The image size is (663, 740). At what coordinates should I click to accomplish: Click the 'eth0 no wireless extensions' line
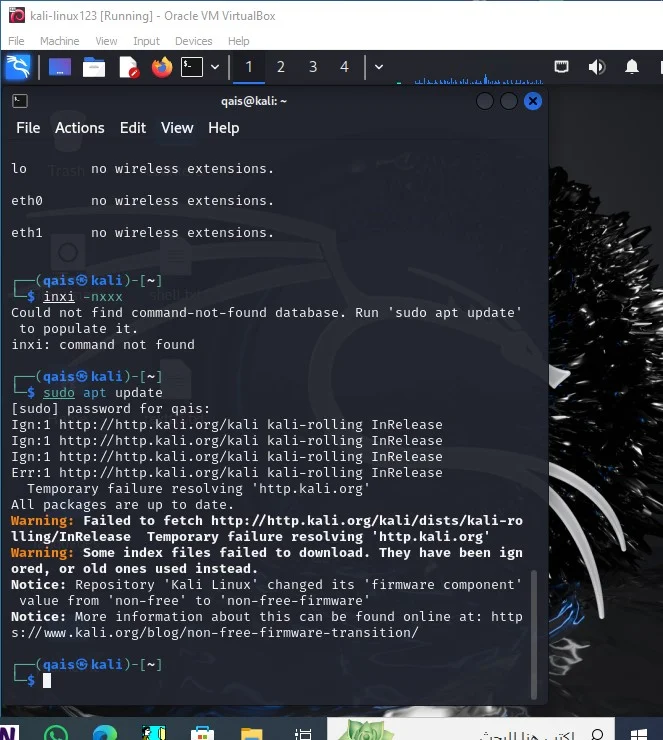click(142, 201)
